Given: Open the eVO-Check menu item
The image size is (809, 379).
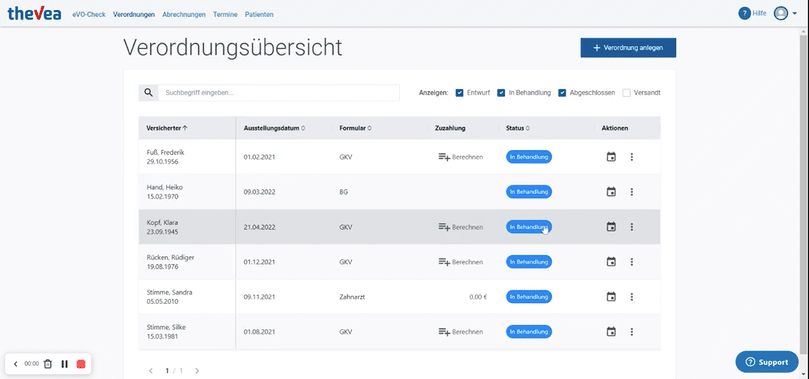Looking at the screenshot, I should pyautogui.click(x=89, y=14).
